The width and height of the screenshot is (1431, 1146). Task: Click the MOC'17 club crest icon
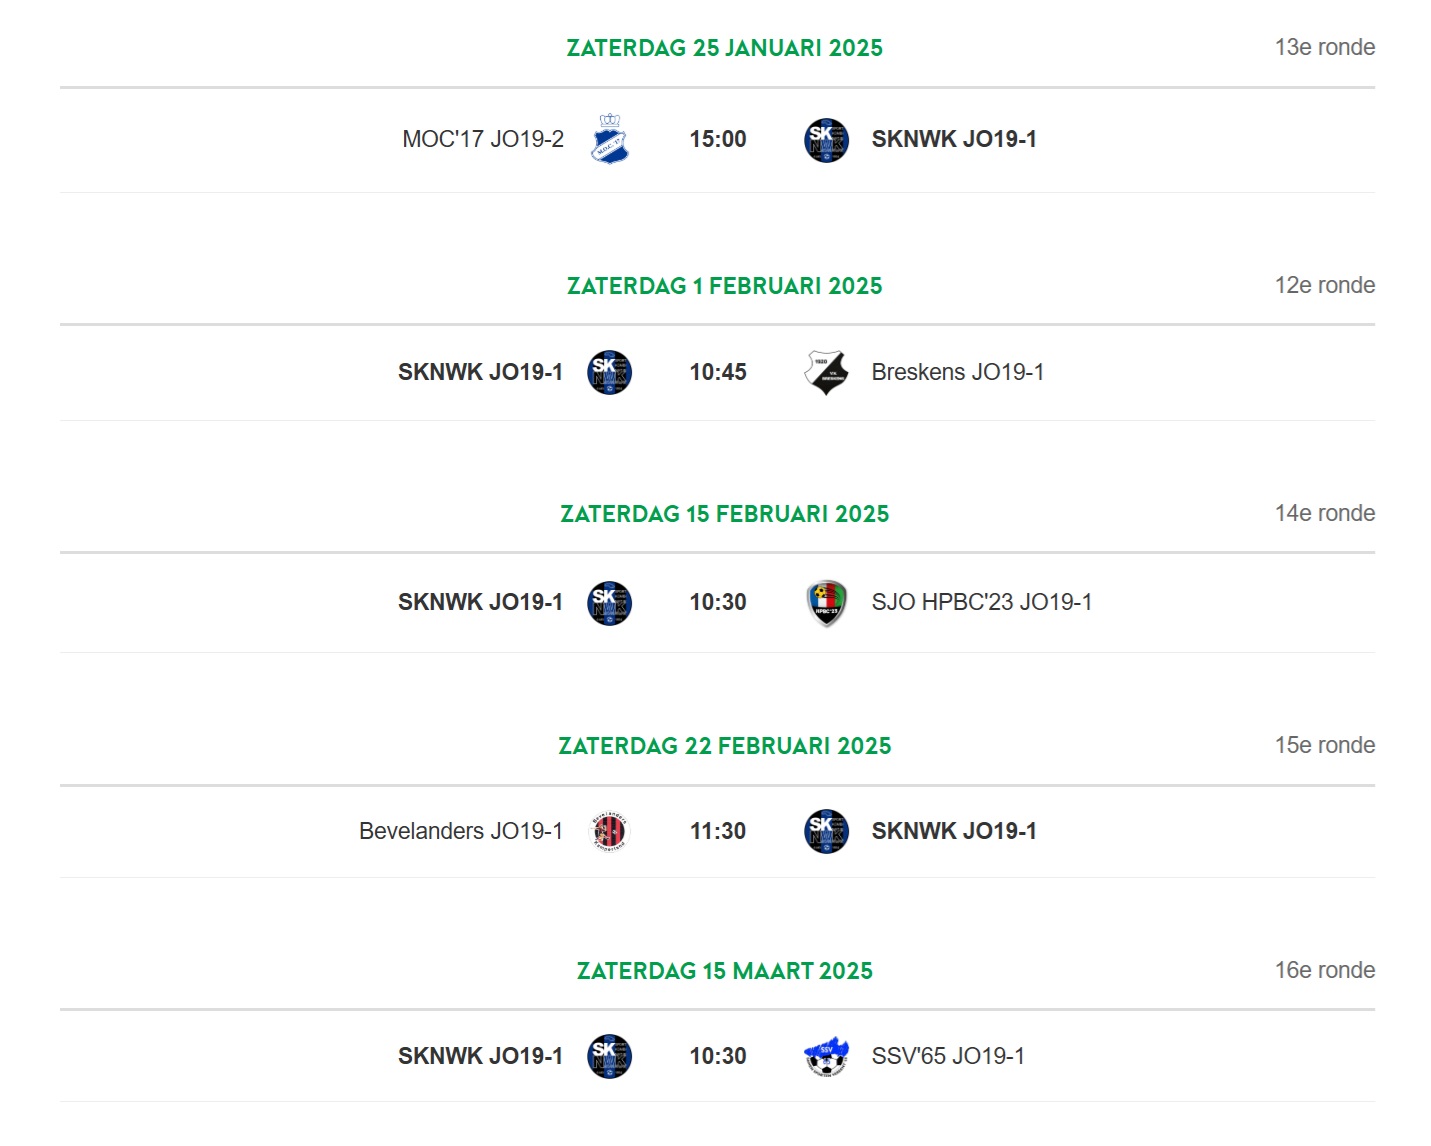[609, 139]
